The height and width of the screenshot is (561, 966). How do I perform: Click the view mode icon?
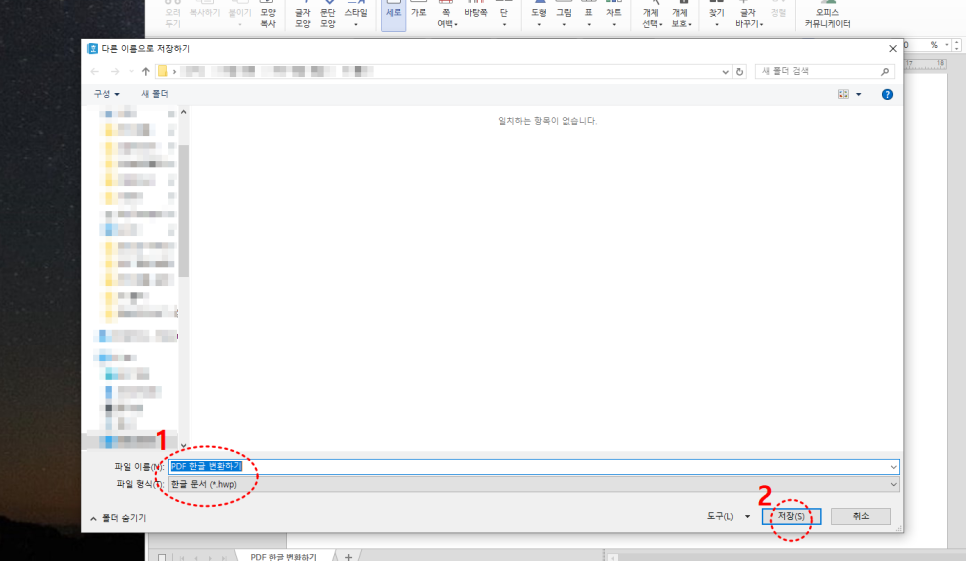point(843,94)
